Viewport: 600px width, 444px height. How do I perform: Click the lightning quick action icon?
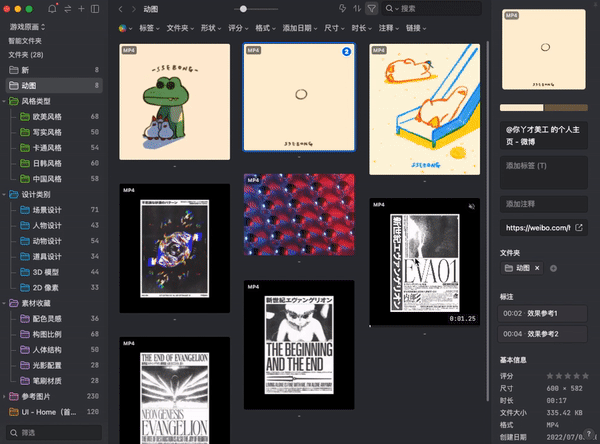tap(342, 8)
